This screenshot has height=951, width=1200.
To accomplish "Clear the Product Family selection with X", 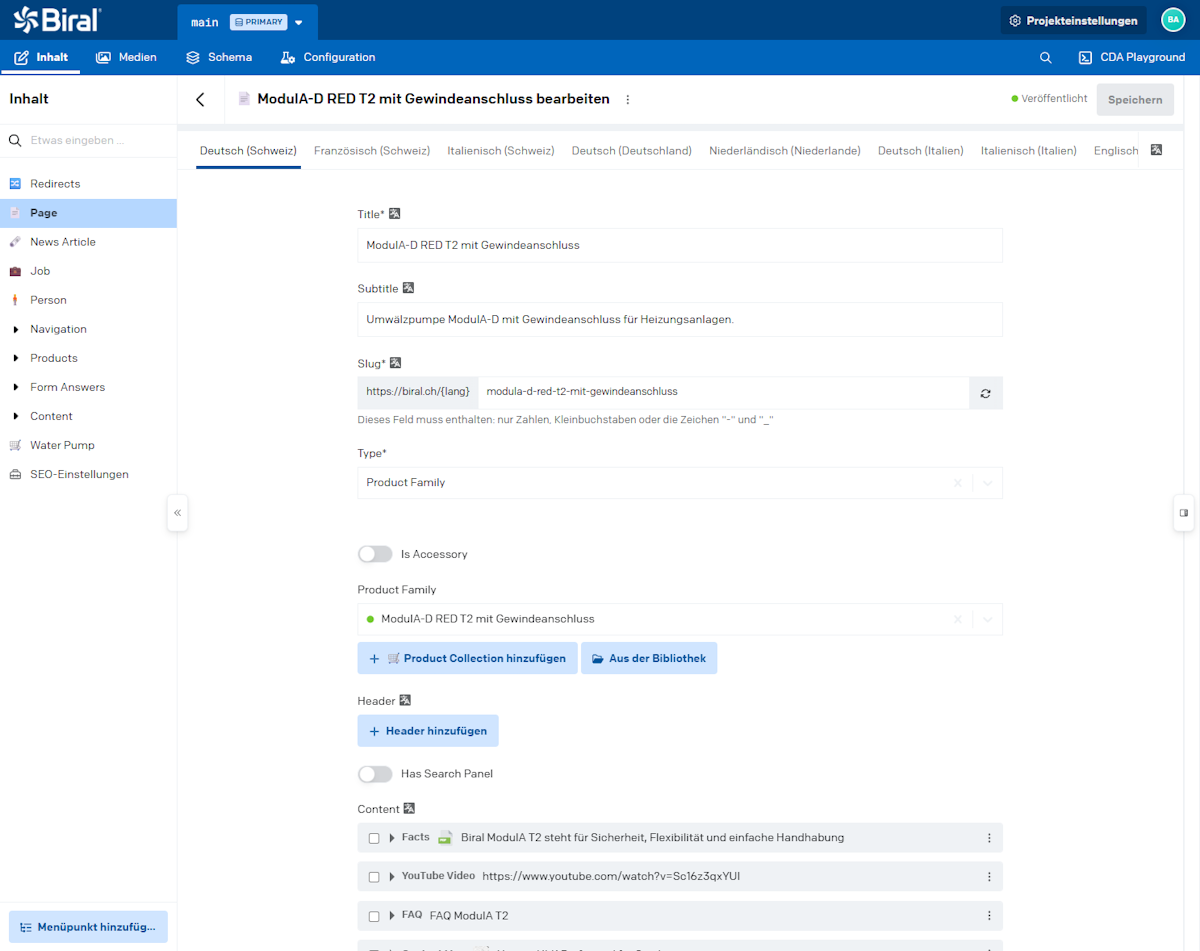I will (957, 620).
